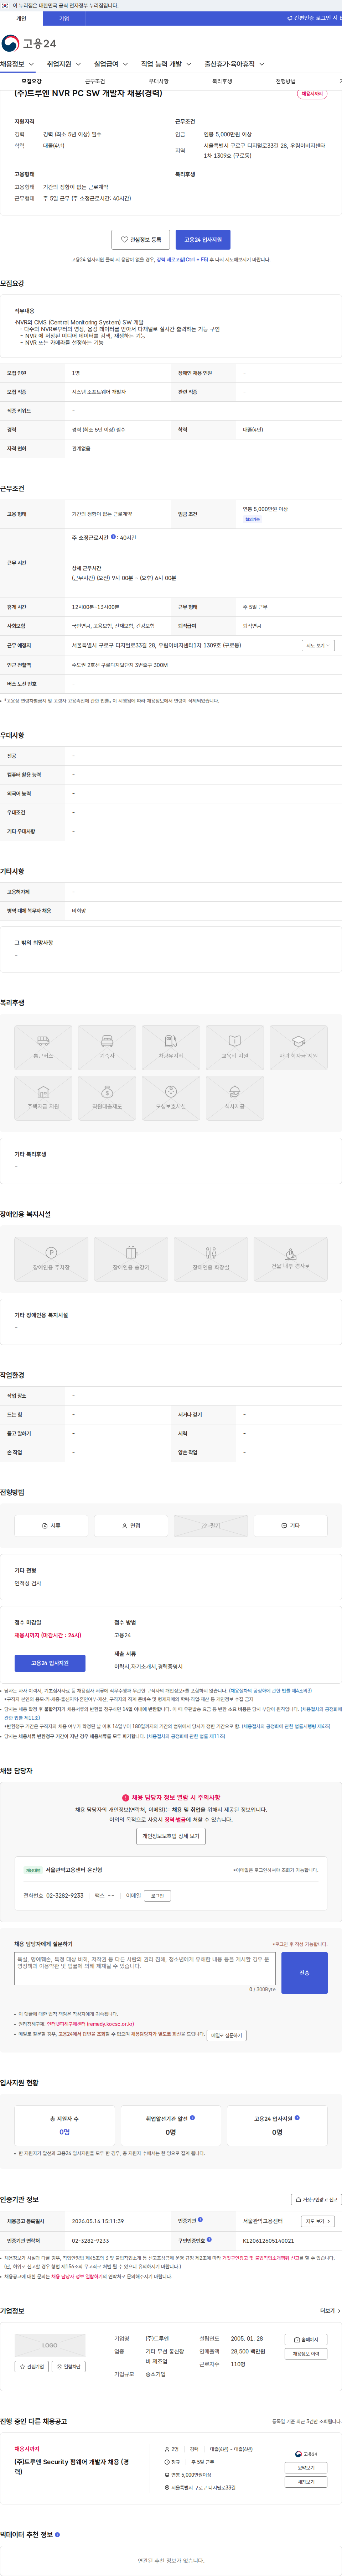Click the 필기 screening step card
The width and height of the screenshot is (342, 2576).
211,1525
